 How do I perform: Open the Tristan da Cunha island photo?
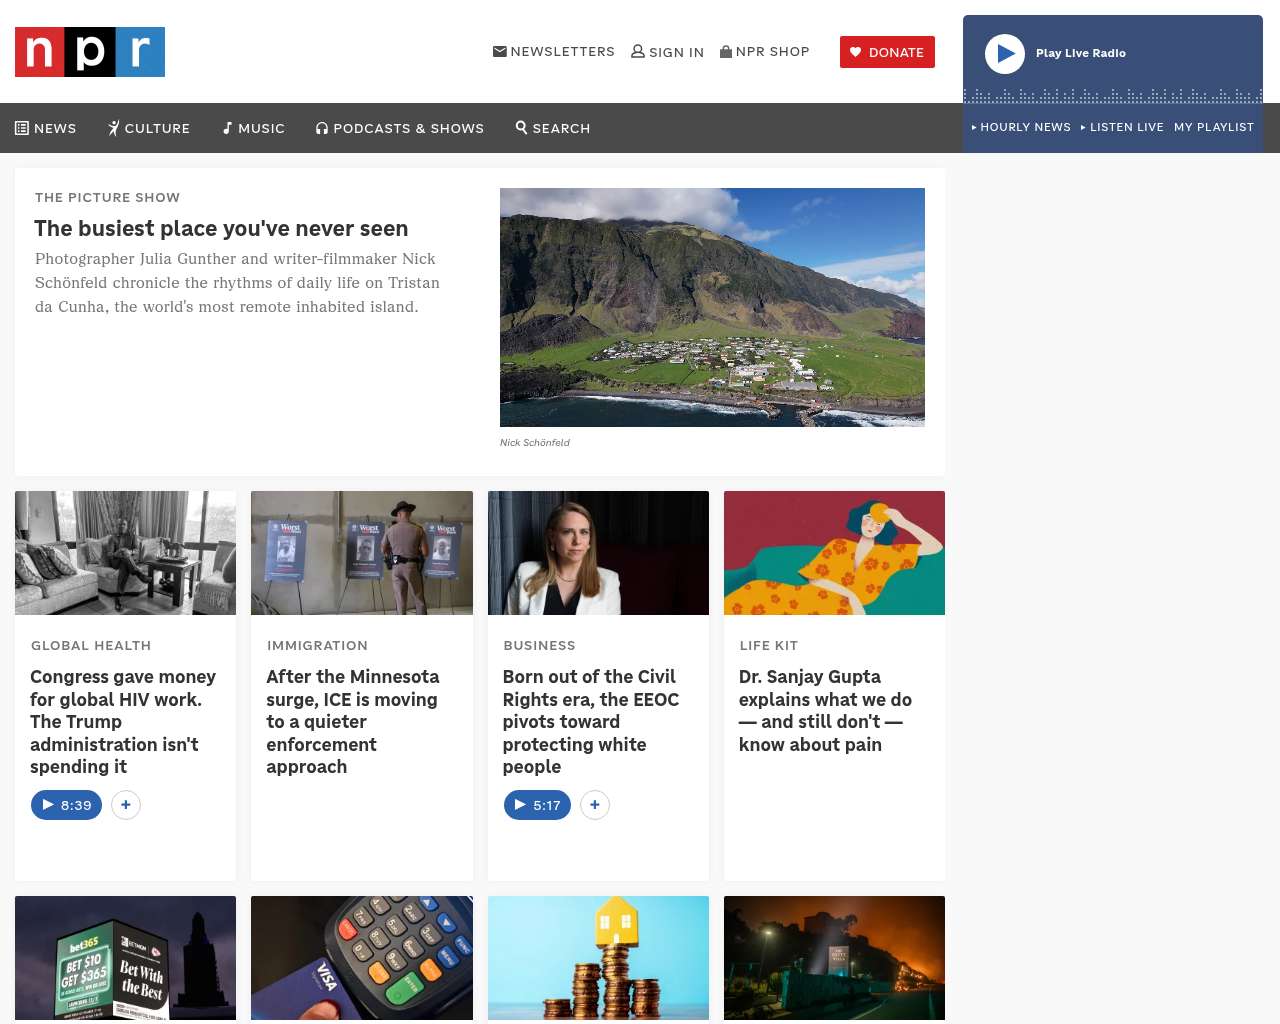712,307
